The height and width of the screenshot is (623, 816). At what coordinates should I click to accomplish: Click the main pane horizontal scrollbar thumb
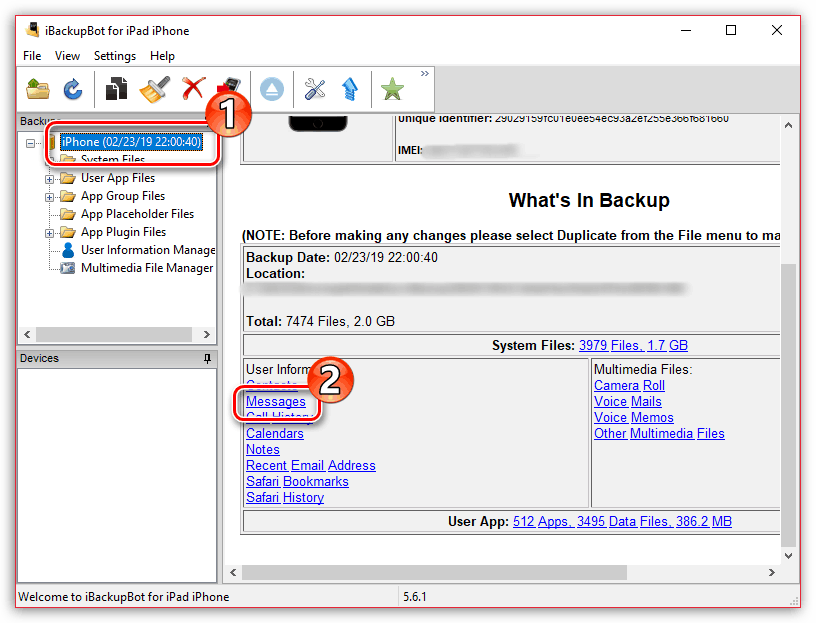pos(435,573)
